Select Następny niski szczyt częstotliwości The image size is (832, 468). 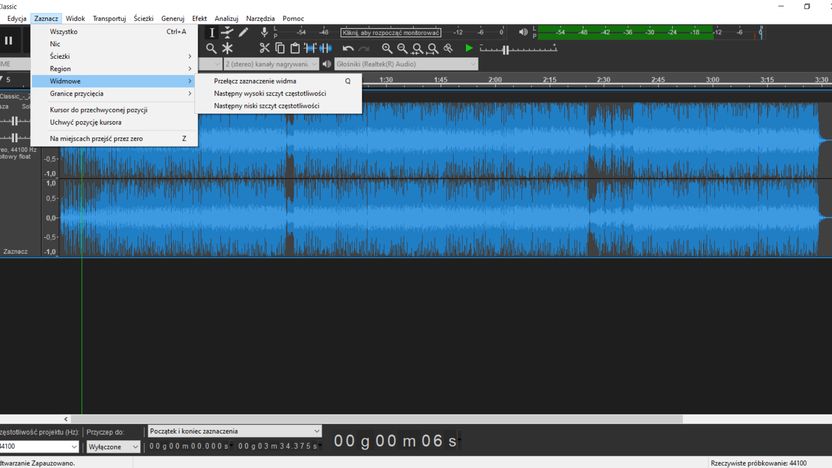point(279,106)
